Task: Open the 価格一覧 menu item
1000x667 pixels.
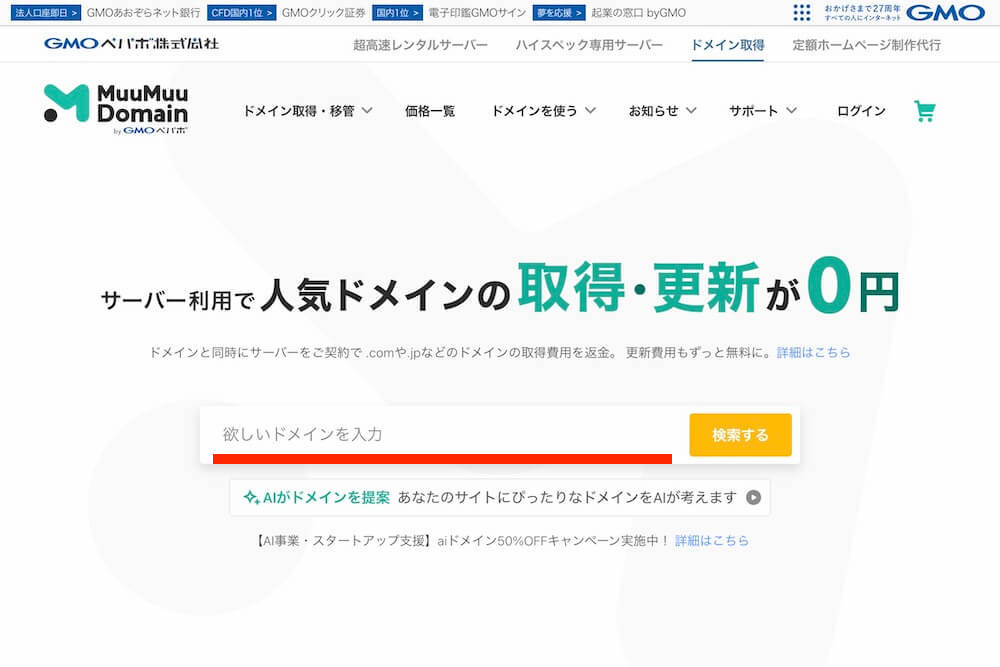Action: pyautogui.click(x=430, y=111)
